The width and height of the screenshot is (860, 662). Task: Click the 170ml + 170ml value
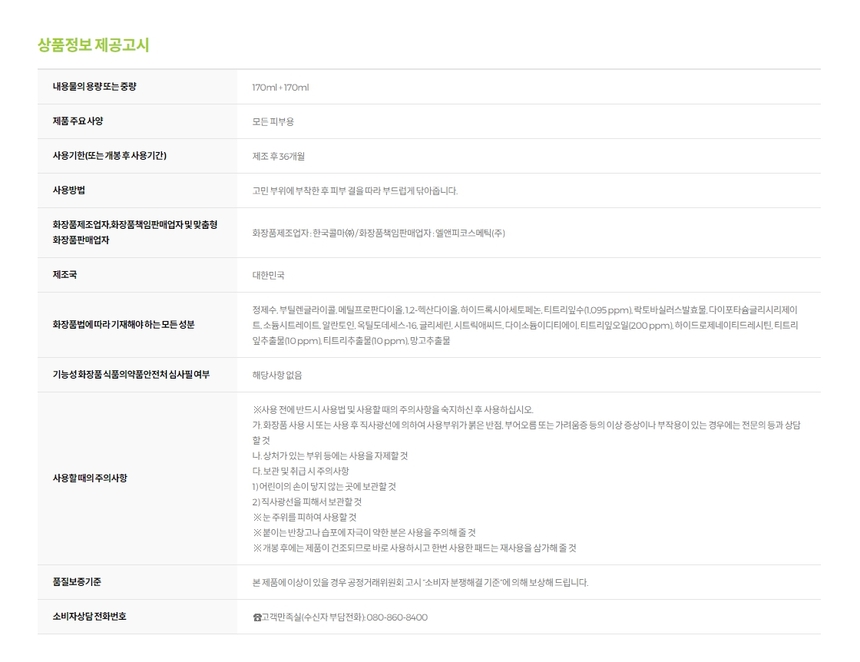pyautogui.click(x=280, y=87)
